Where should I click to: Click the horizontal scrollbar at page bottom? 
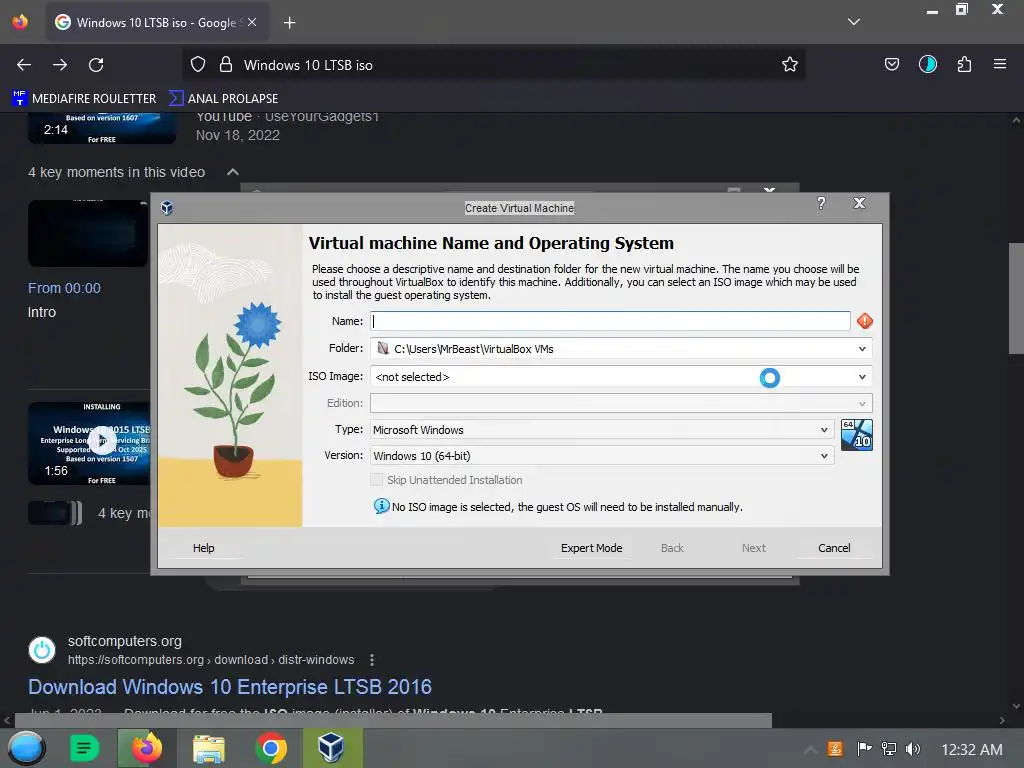tap(393, 720)
